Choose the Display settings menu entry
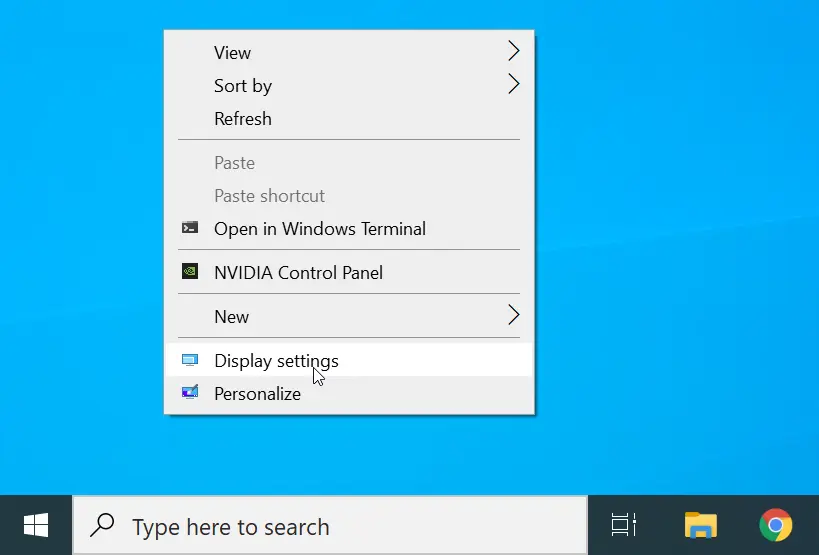The height and width of the screenshot is (555, 819). (x=276, y=360)
